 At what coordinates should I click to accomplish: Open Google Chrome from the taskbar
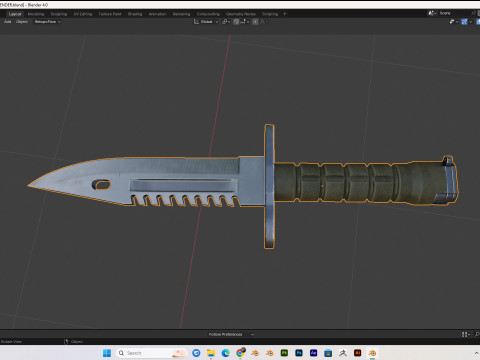[240, 353]
